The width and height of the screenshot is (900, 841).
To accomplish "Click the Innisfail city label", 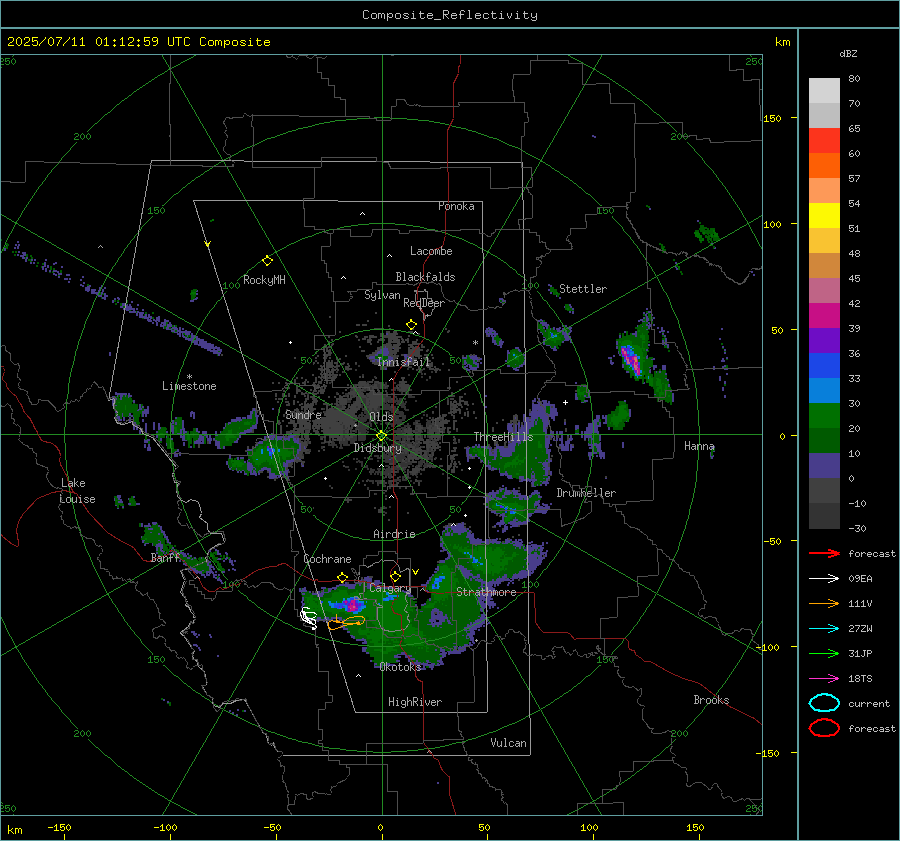I will pos(403,362).
